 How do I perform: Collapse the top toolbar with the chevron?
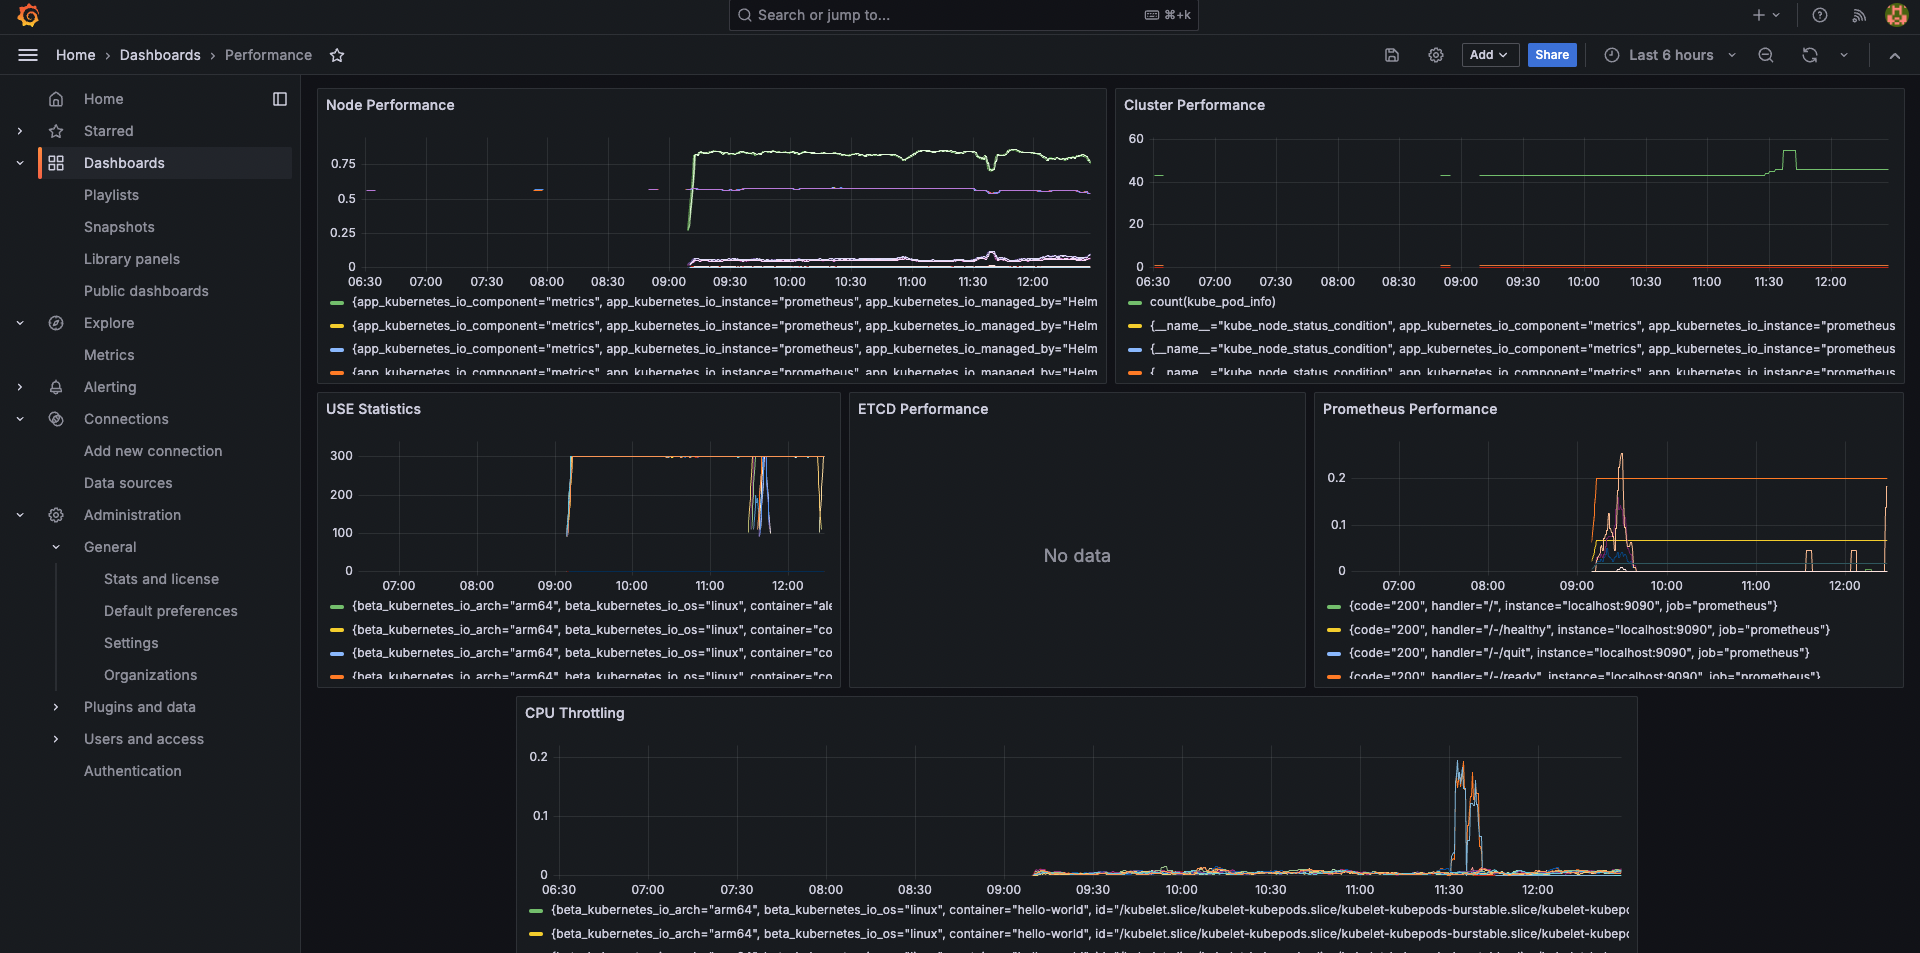(x=1895, y=55)
